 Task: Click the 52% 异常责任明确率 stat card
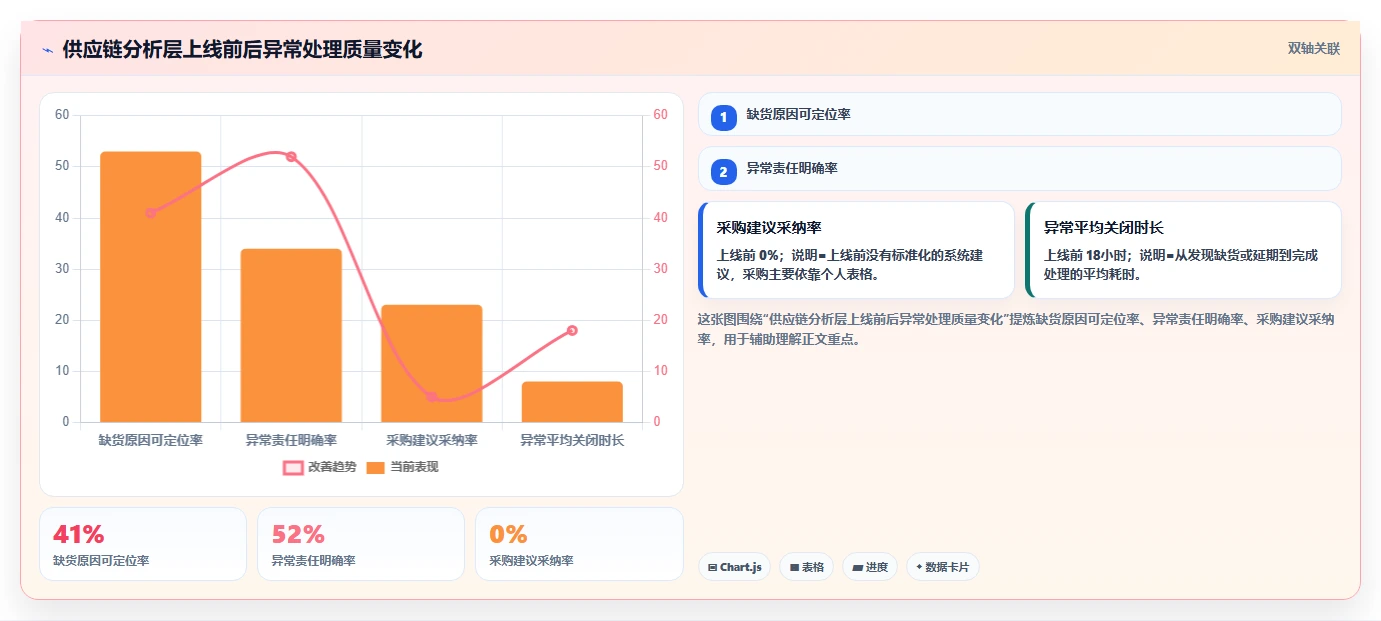coord(361,544)
